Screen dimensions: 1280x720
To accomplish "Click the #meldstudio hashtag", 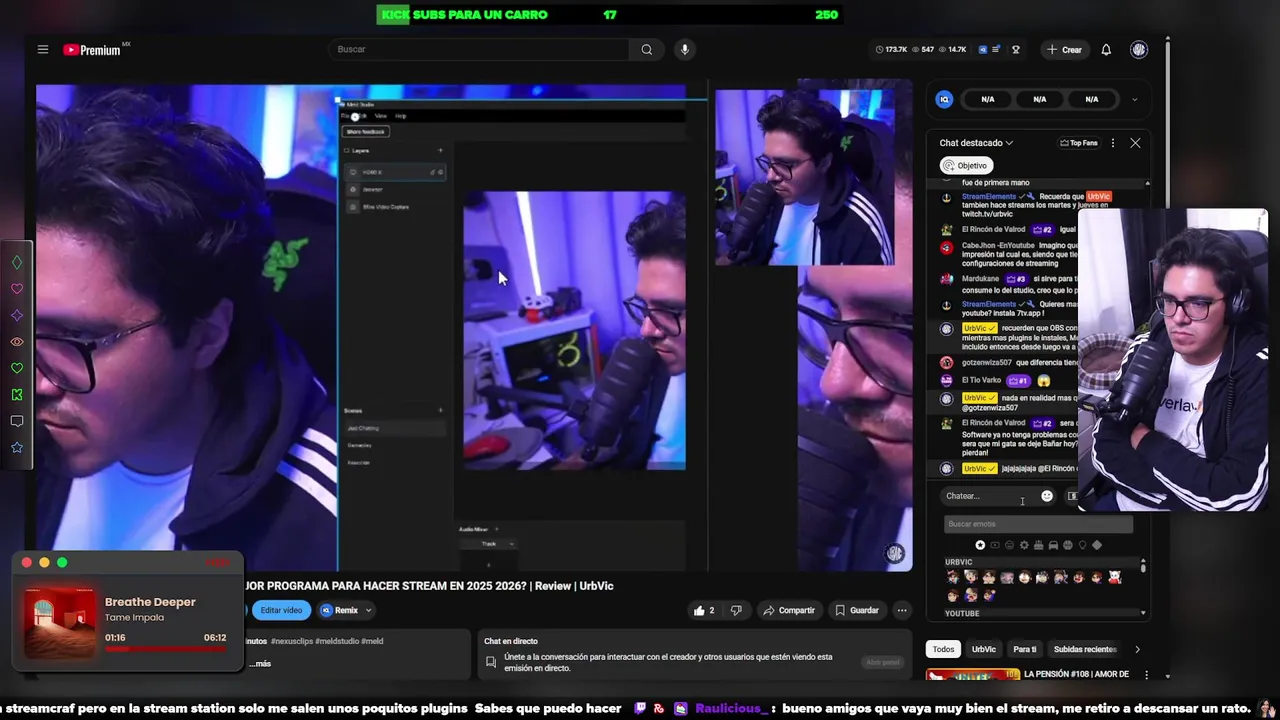I will point(337,641).
